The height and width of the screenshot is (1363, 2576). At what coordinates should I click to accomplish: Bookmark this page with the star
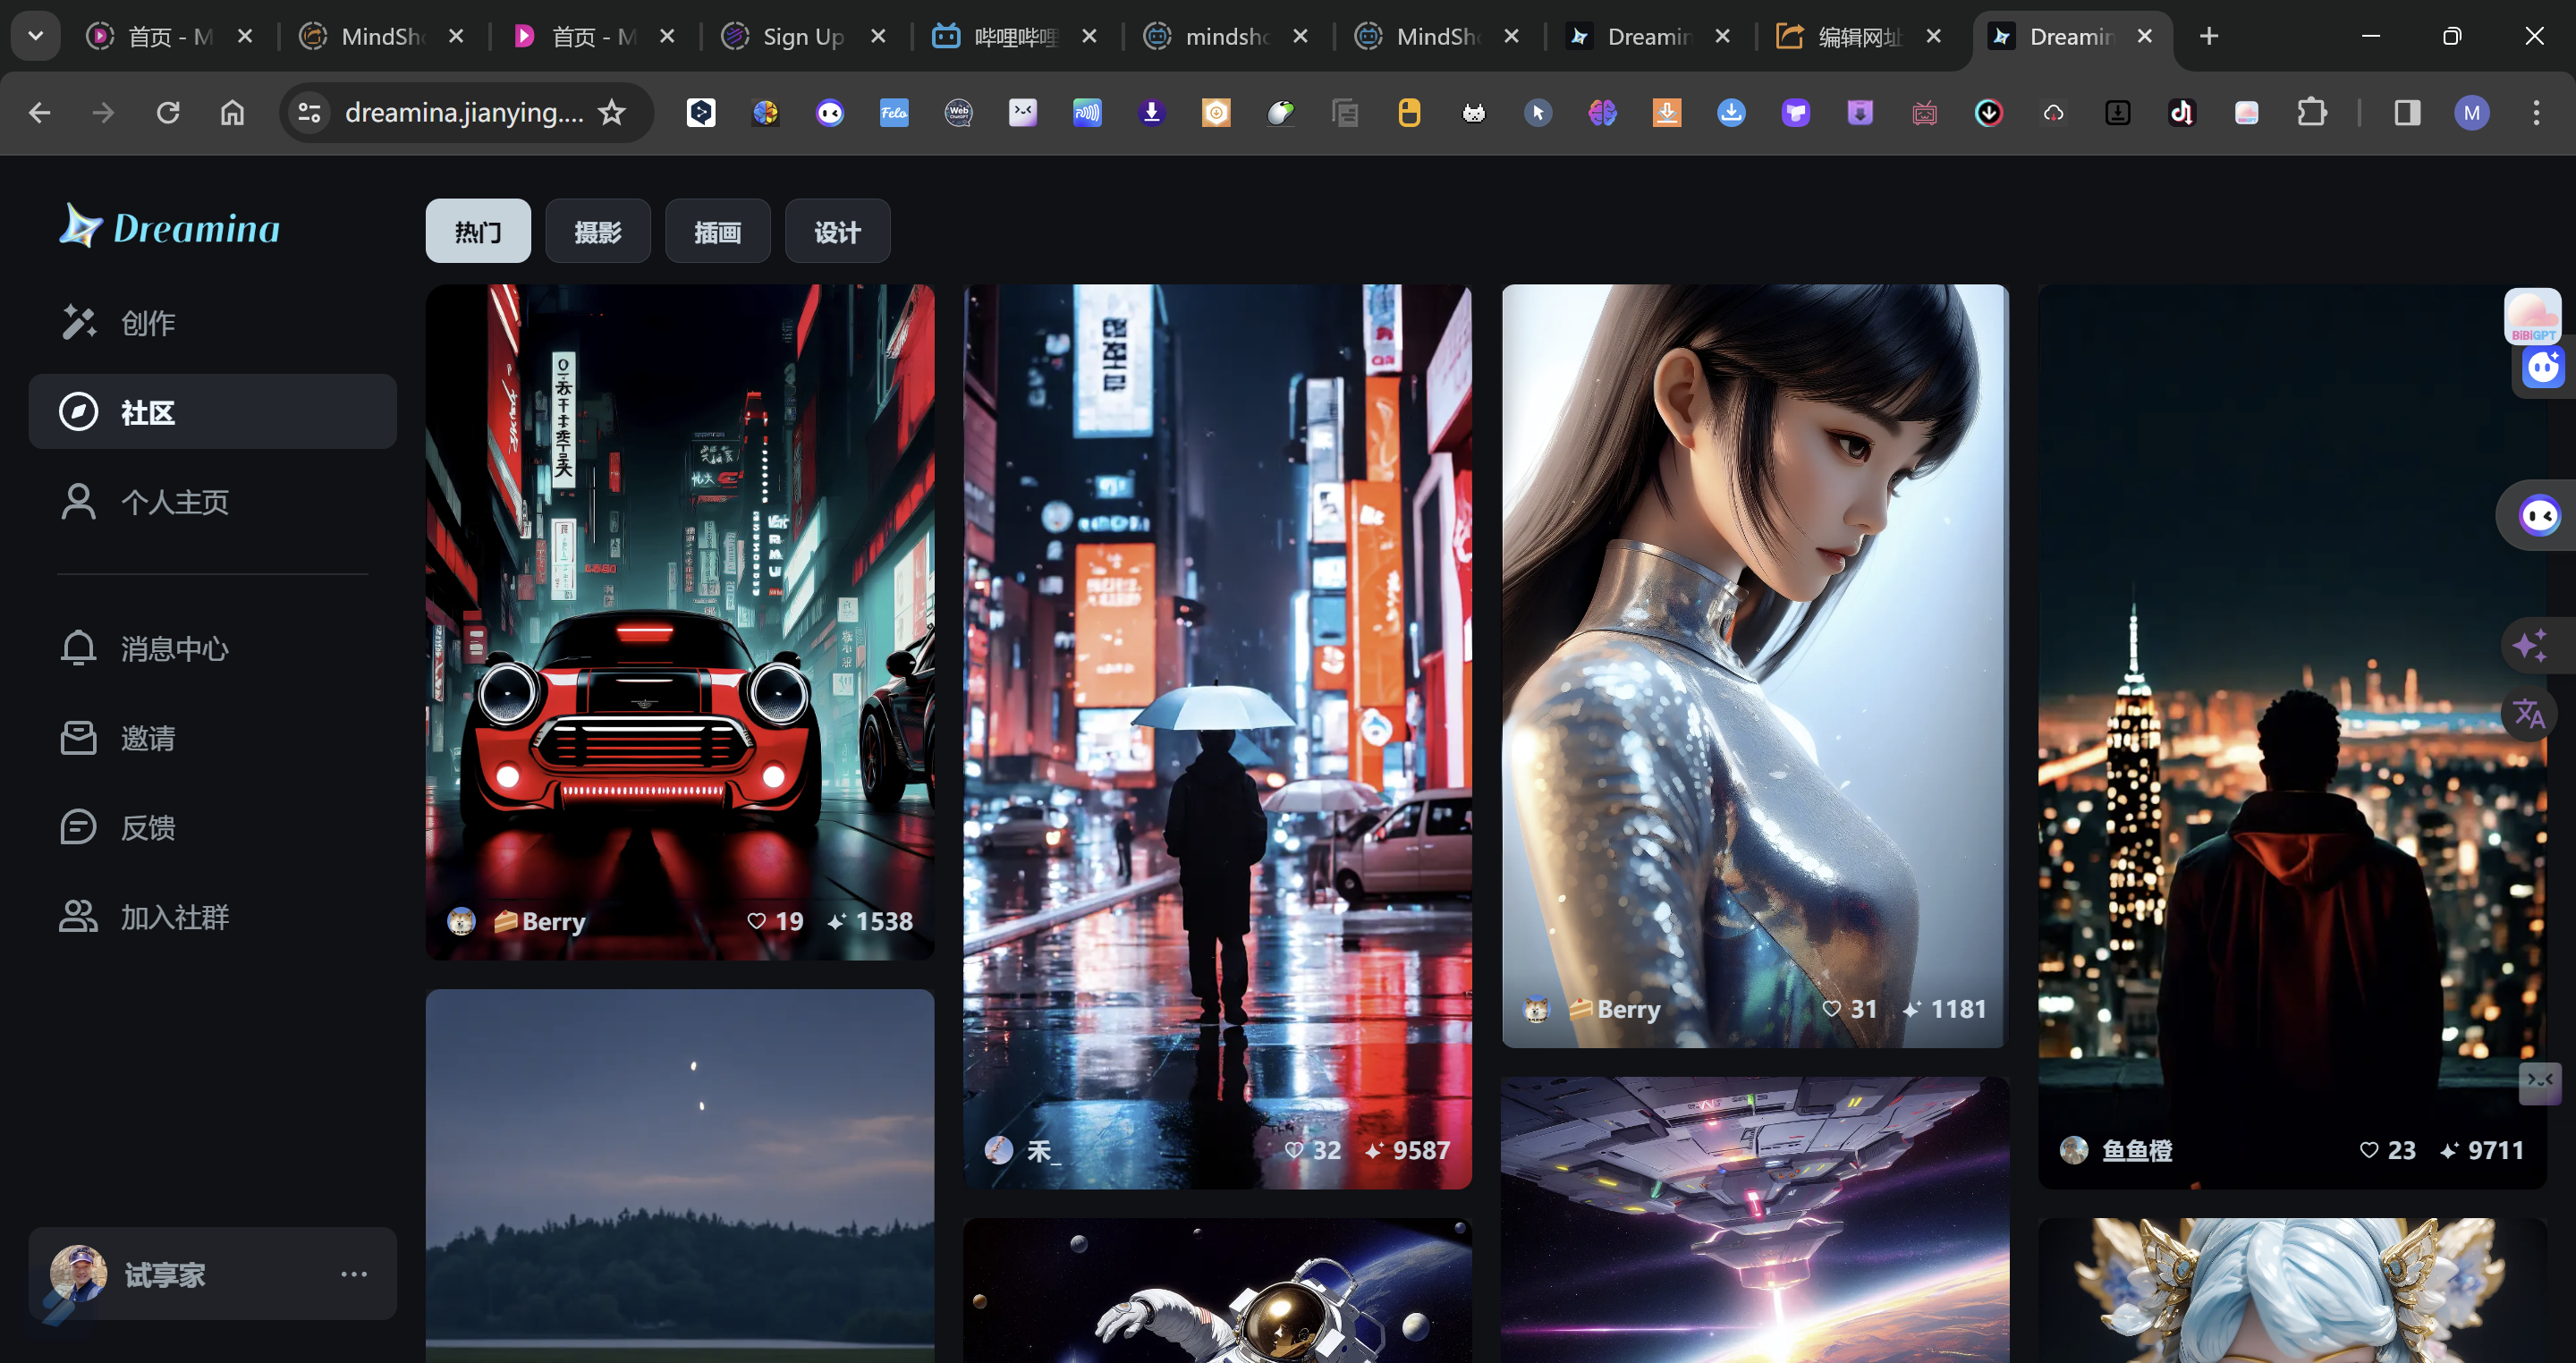[612, 113]
